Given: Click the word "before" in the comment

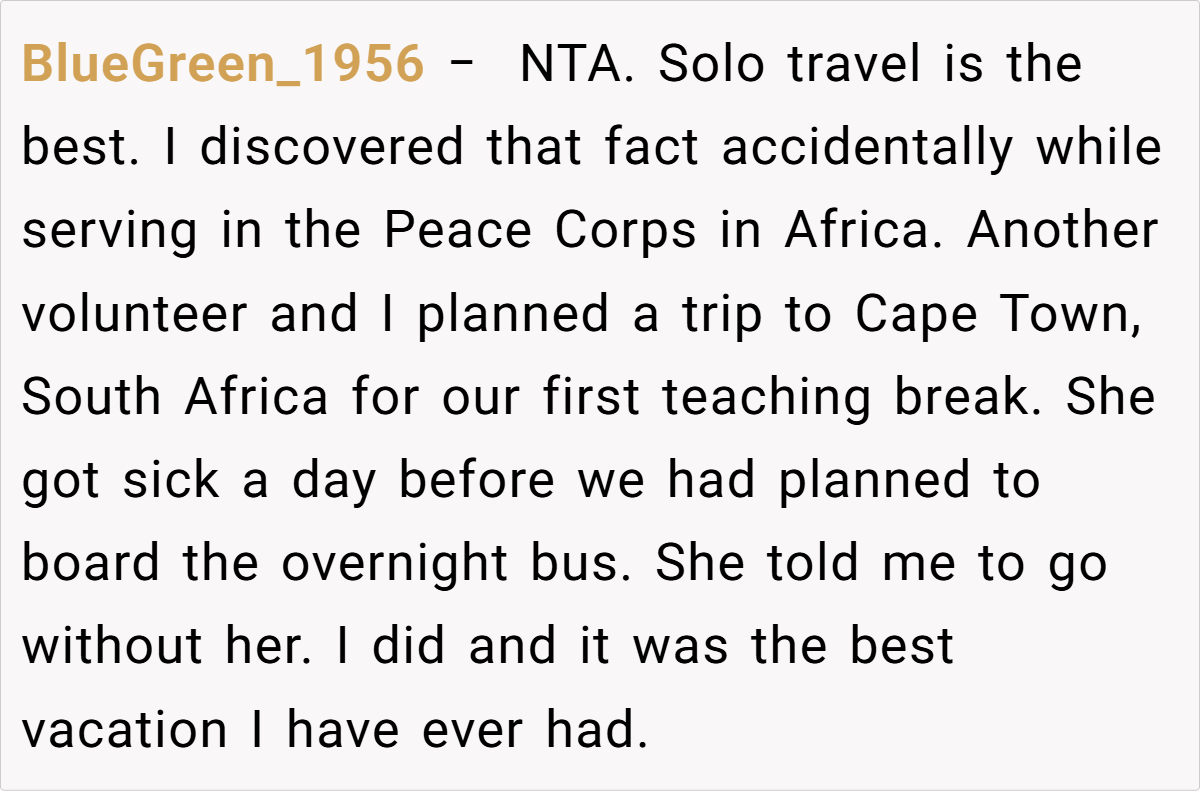Looking at the screenshot, I should tap(476, 481).
